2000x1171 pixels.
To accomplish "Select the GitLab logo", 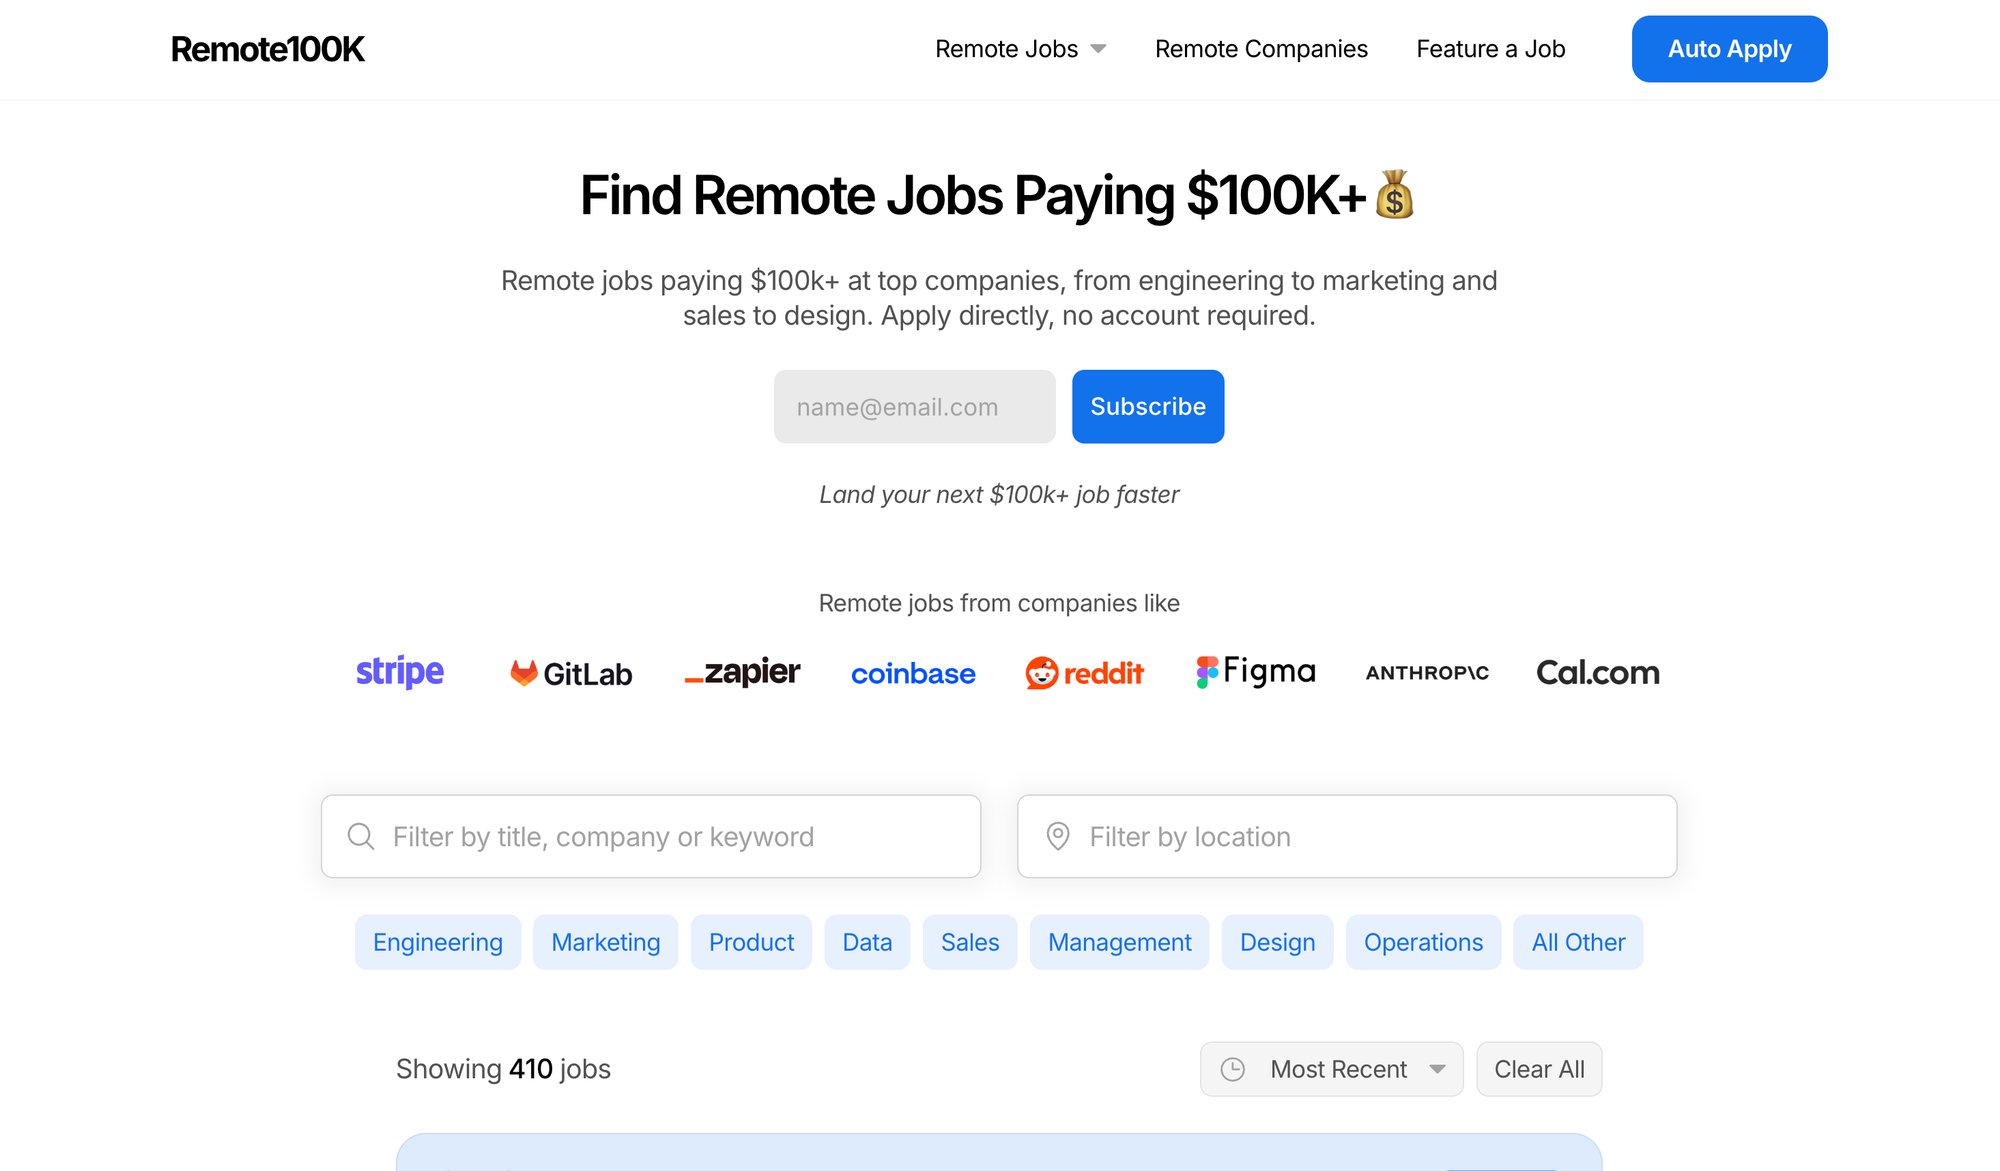I will pos(569,672).
